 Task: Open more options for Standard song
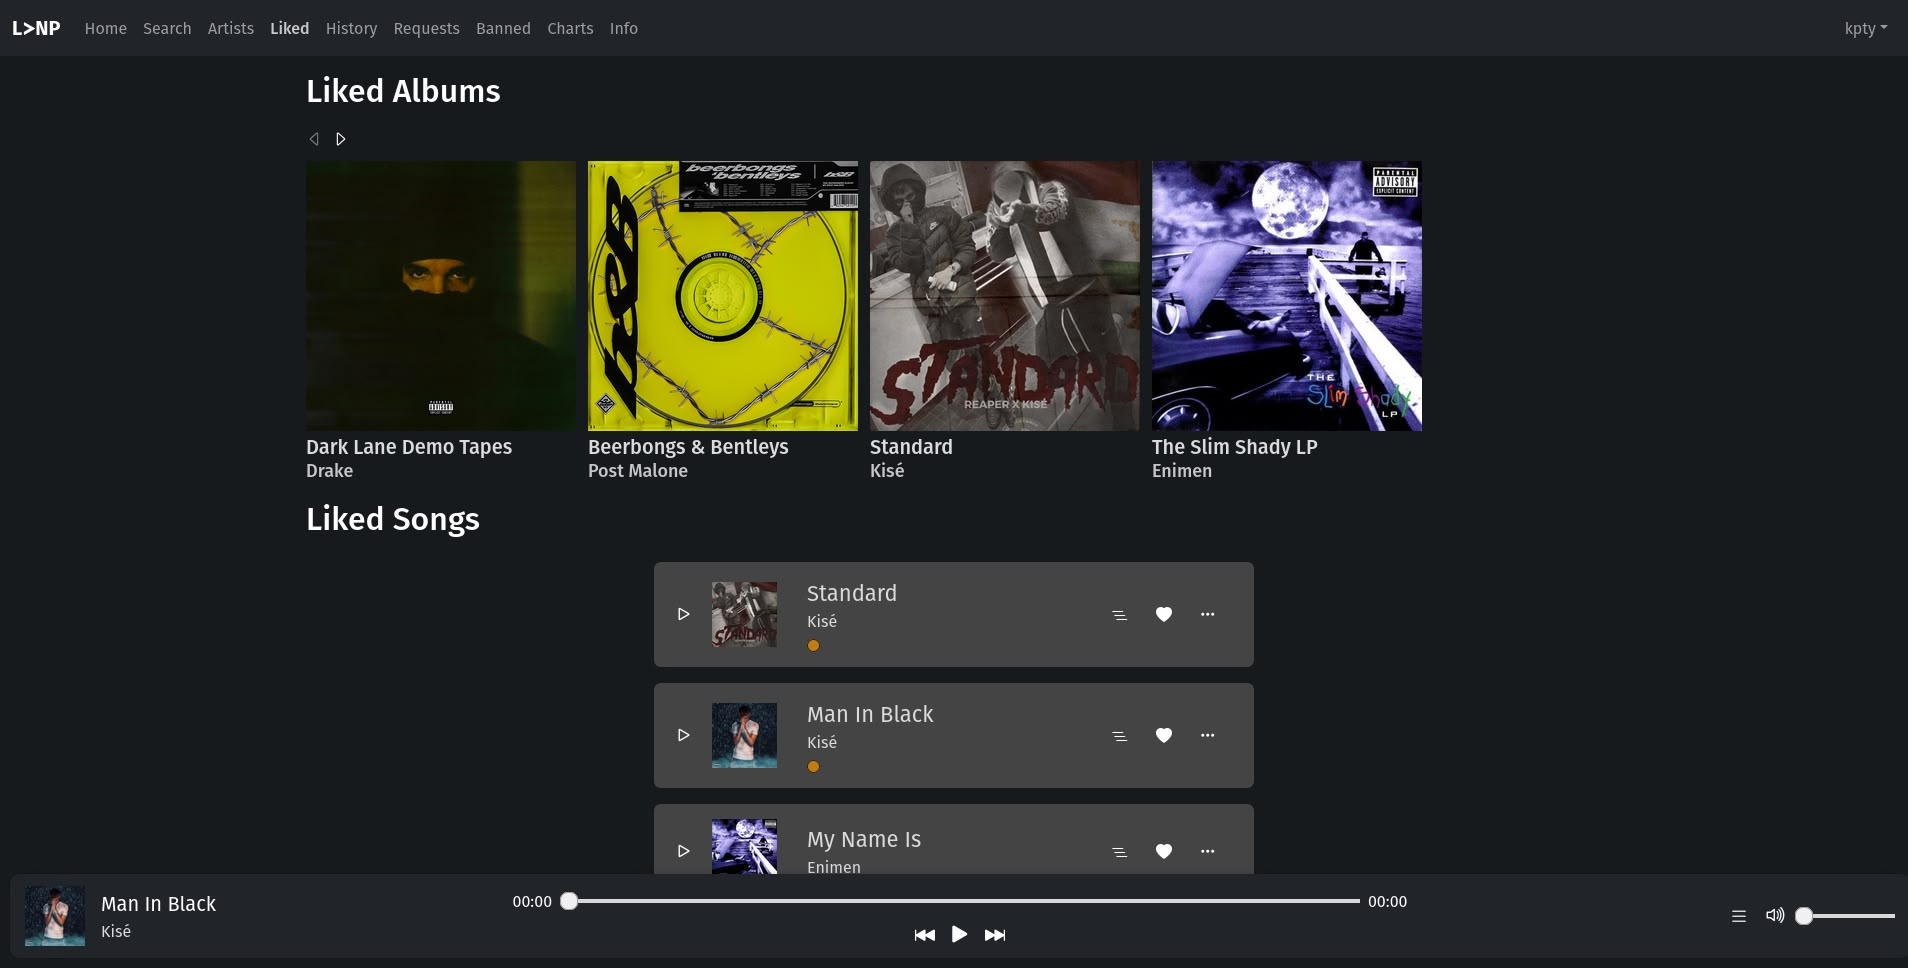(x=1208, y=614)
